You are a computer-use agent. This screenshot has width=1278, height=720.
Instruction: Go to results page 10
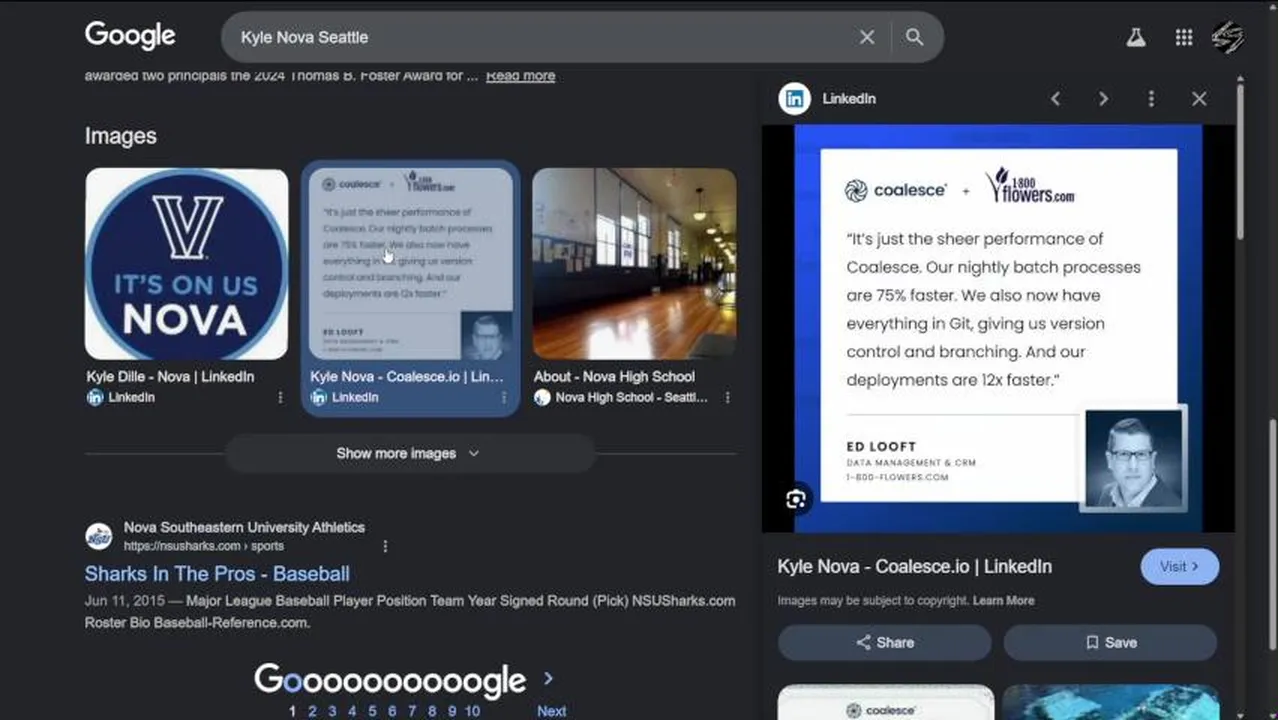(472, 711)
